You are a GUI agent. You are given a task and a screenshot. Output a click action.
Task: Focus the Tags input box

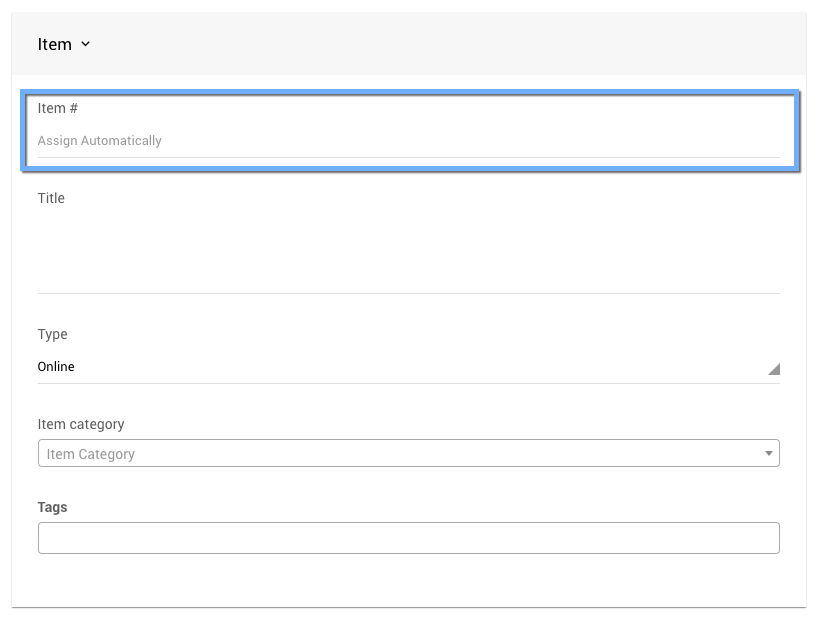click(x=408, y=538)
